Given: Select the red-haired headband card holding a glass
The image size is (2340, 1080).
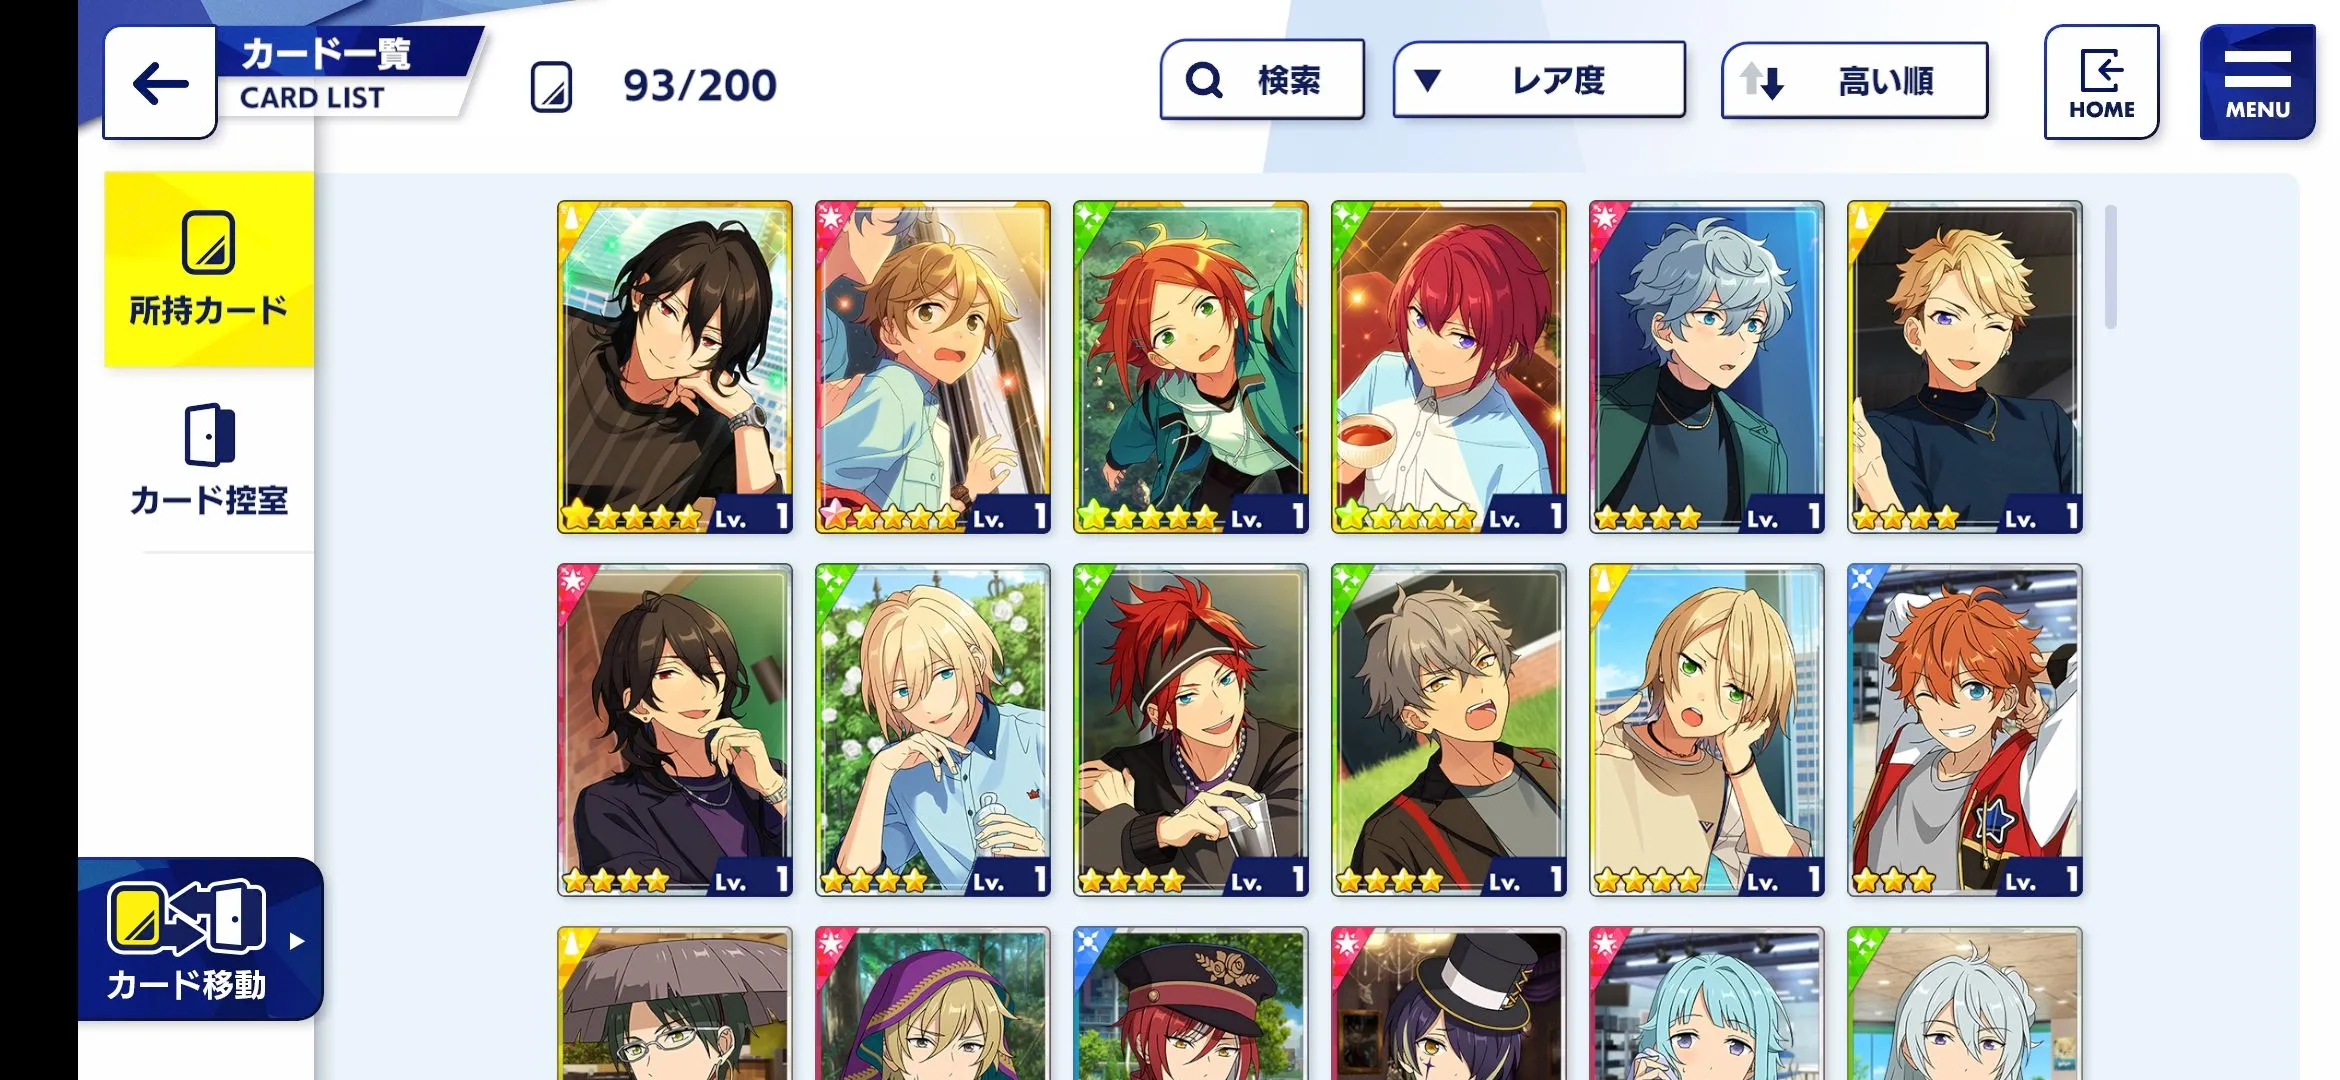Looking at the screenshot, I should pyautogui.click(x=1191, y=730).
